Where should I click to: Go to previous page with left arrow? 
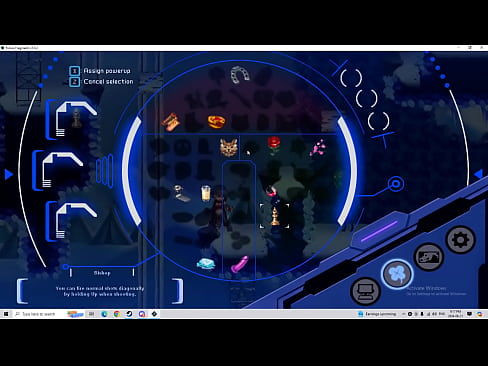click(9, 174)
